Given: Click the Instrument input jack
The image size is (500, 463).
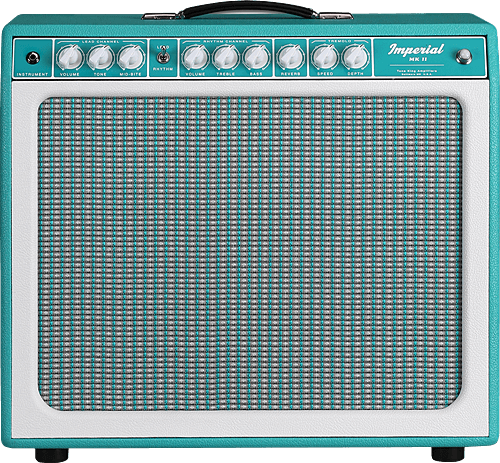Looking at the screenshot, I should pos(33,58).
